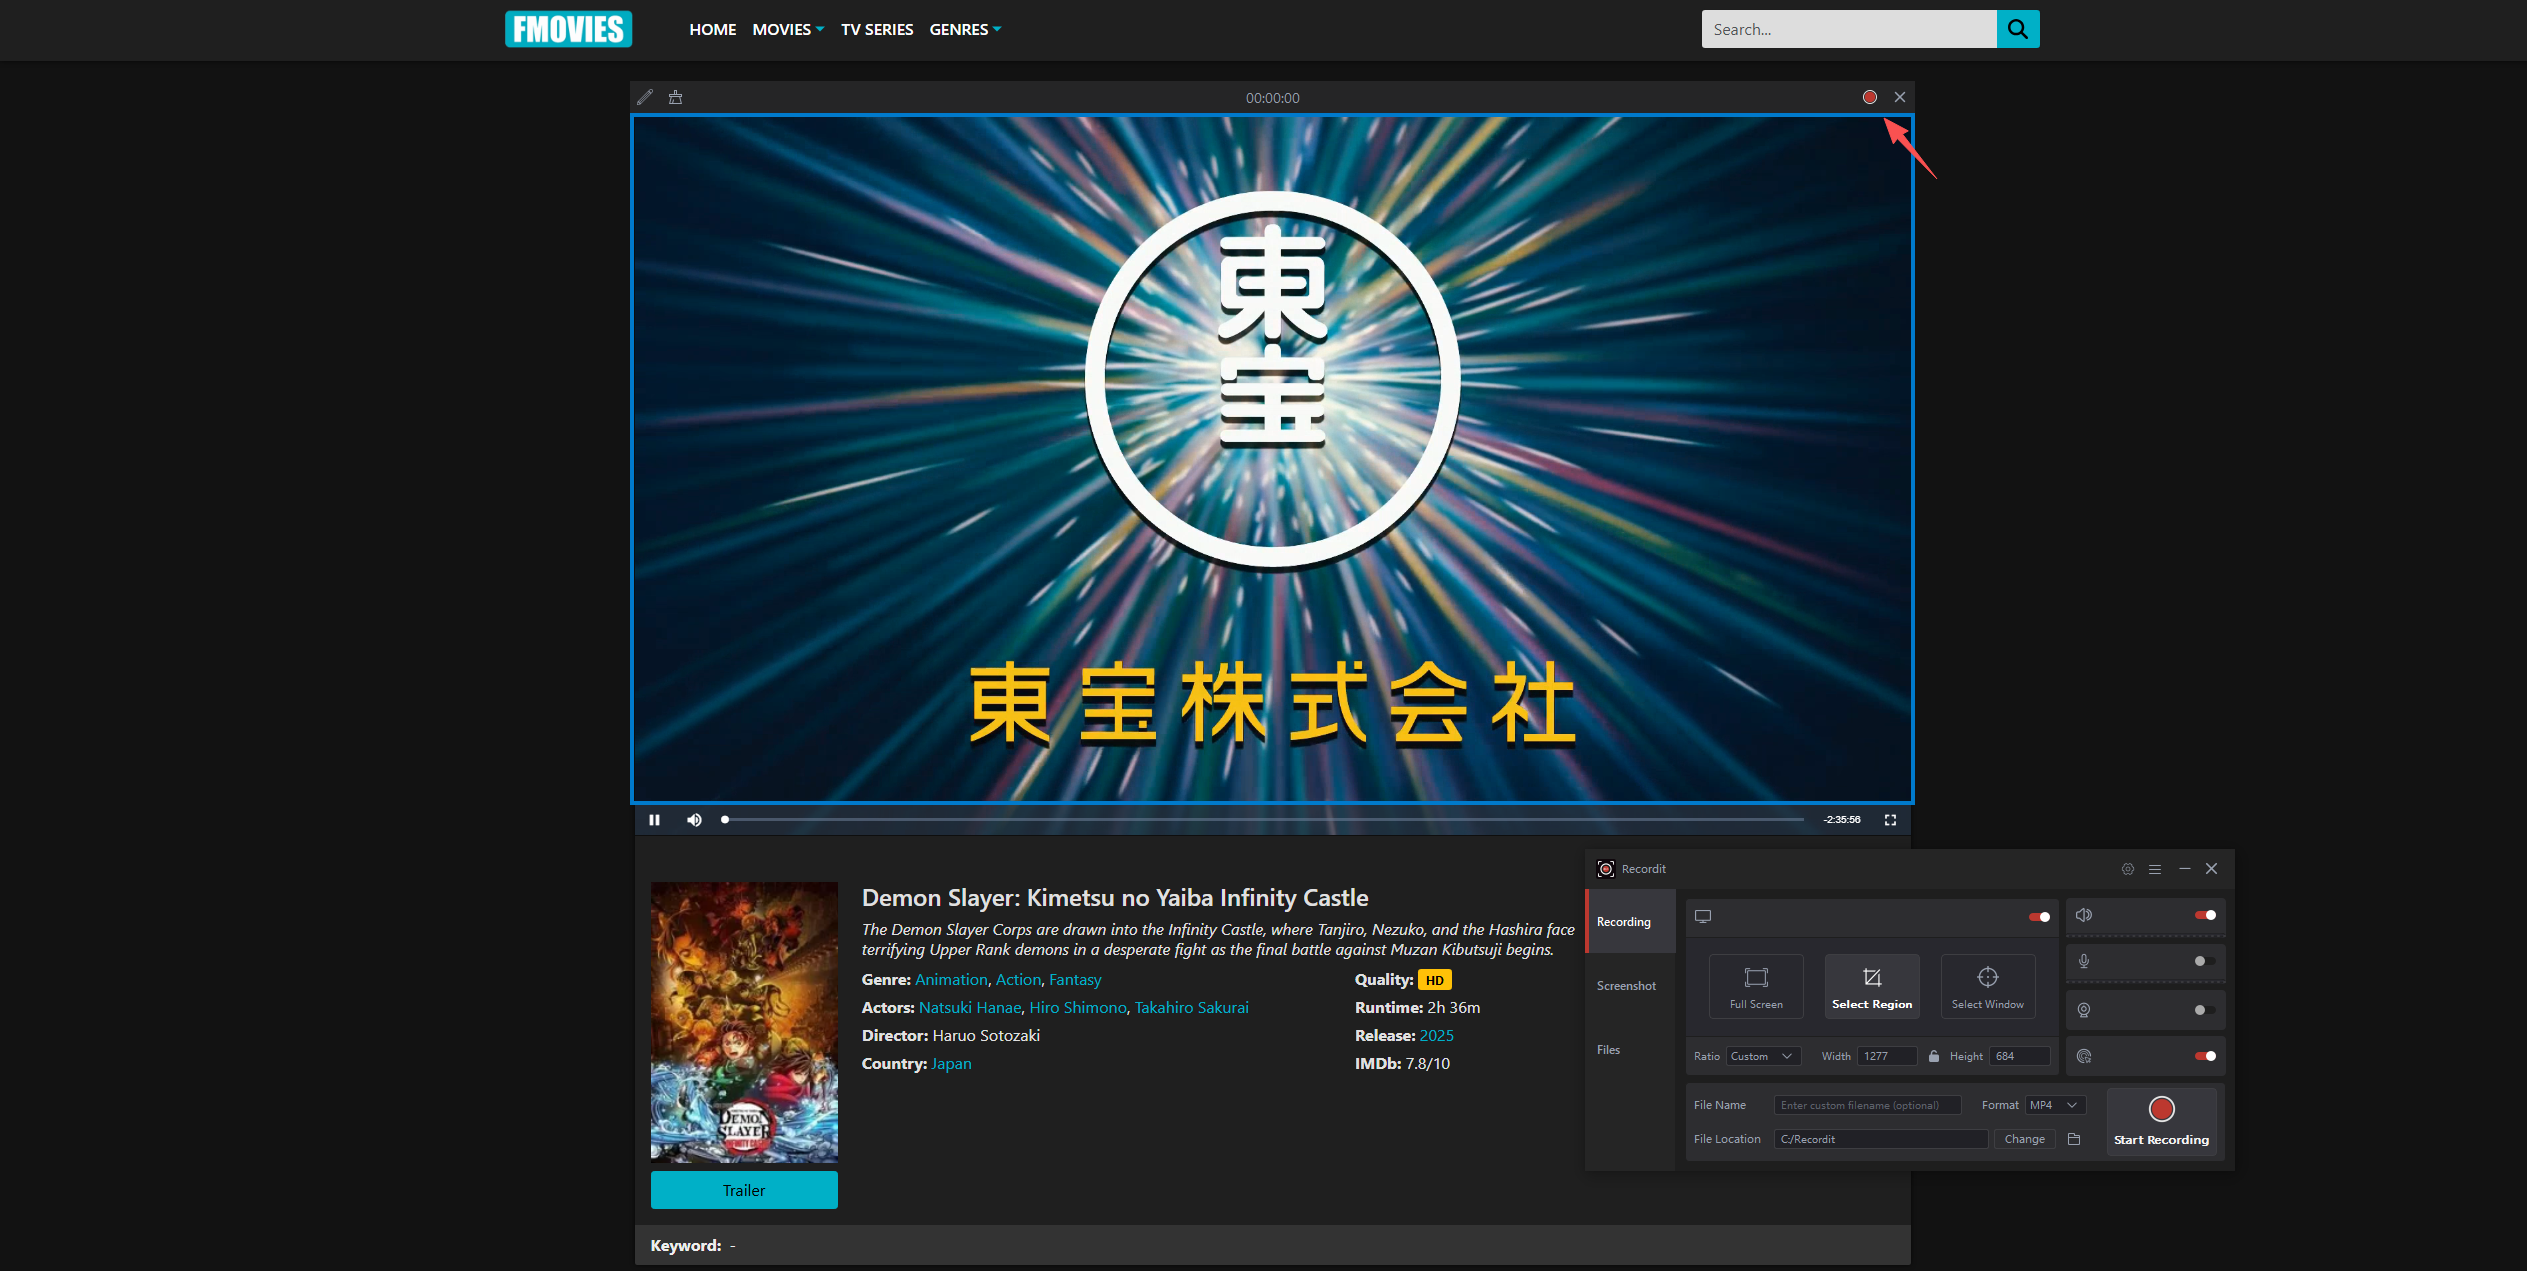
Task: Click the red record dot in region toolbar
Action: pyautogui.click(x=1869, y=97)
